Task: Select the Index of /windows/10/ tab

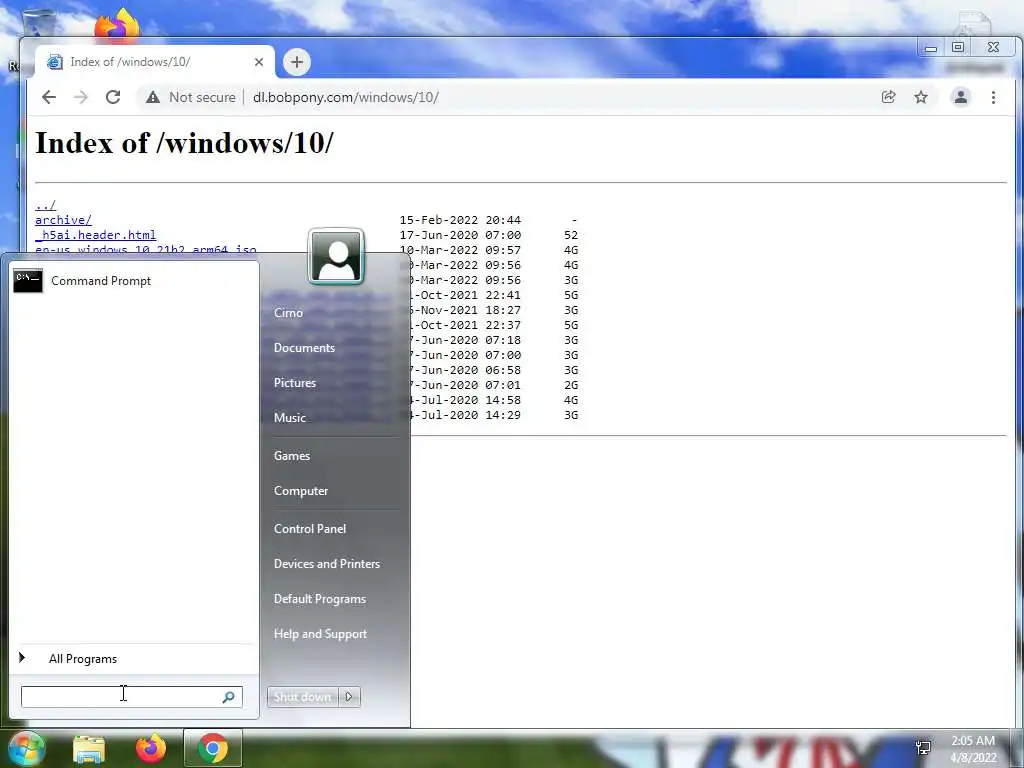Action: coord(155,62)
